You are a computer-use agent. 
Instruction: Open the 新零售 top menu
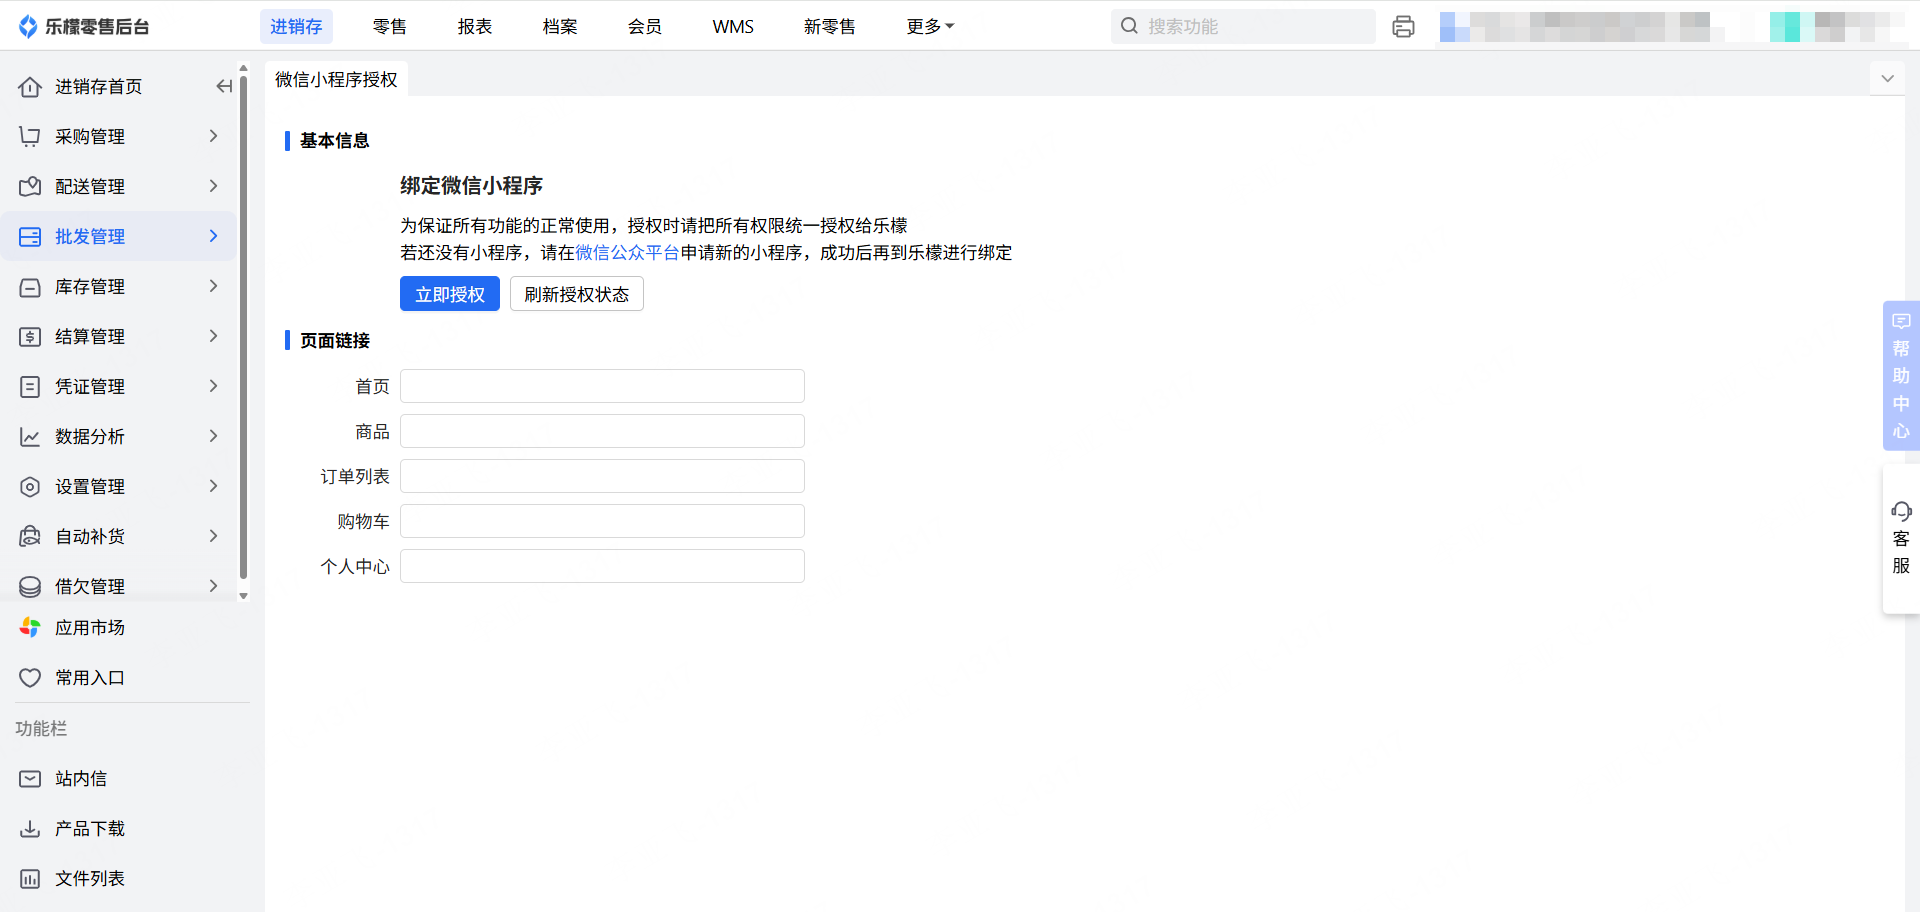click(x=830, y=27)
